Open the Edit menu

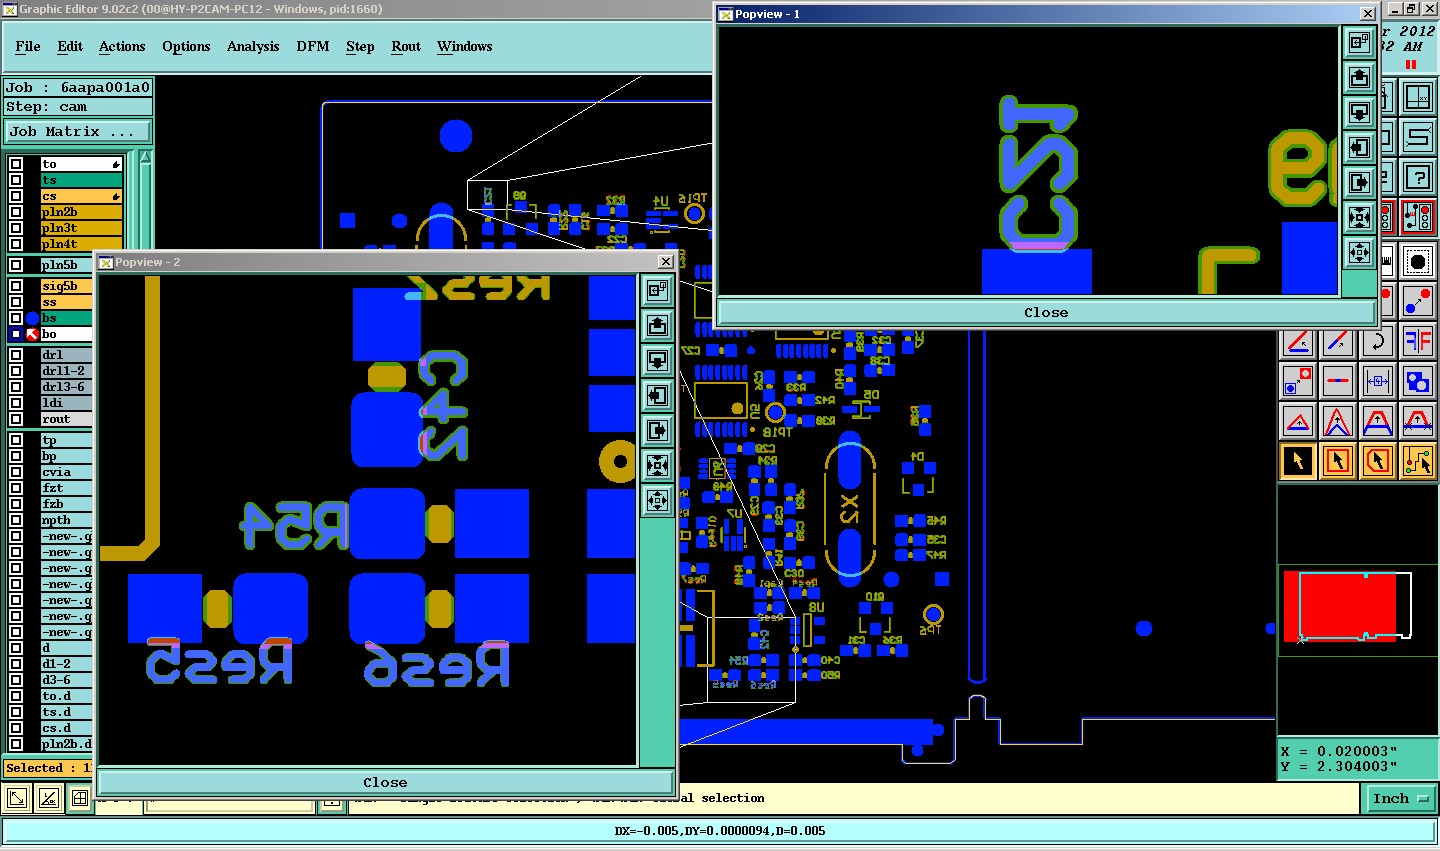tap(70, 46)
